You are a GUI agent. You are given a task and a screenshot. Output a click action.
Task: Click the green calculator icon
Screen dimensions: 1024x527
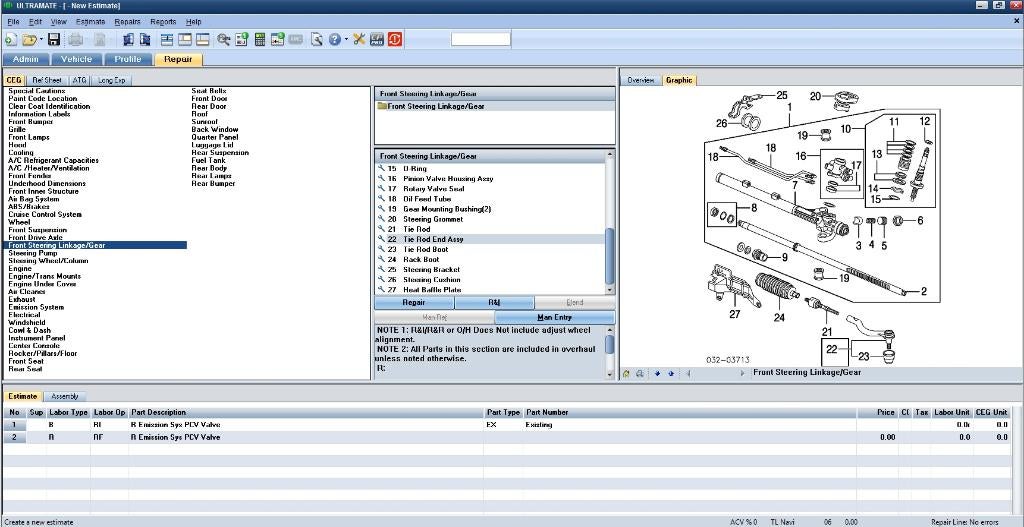point(260,40)
